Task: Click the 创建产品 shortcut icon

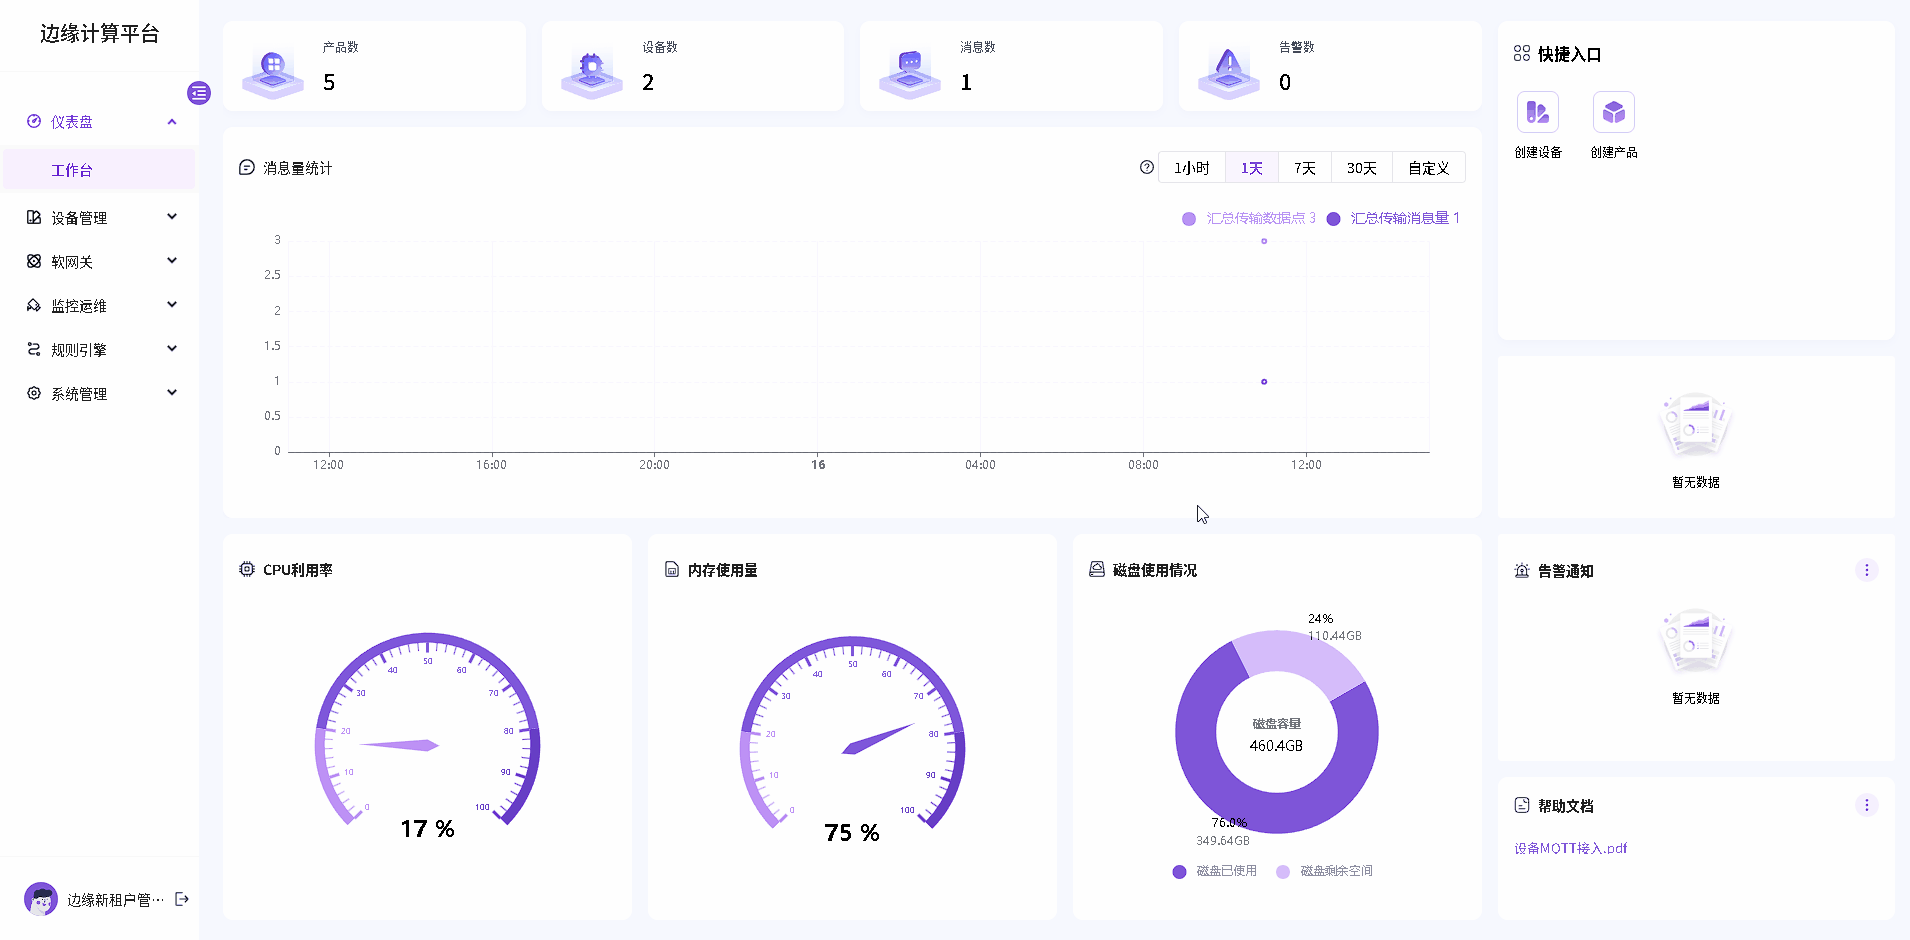Action: 1613,113
